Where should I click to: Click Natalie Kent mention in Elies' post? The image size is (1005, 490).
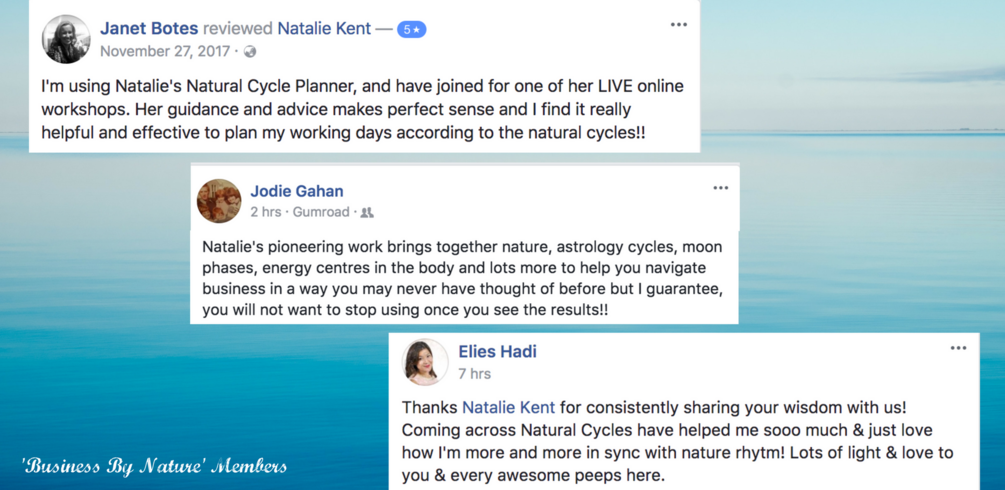pyautogui.click(x=508, y=407)
